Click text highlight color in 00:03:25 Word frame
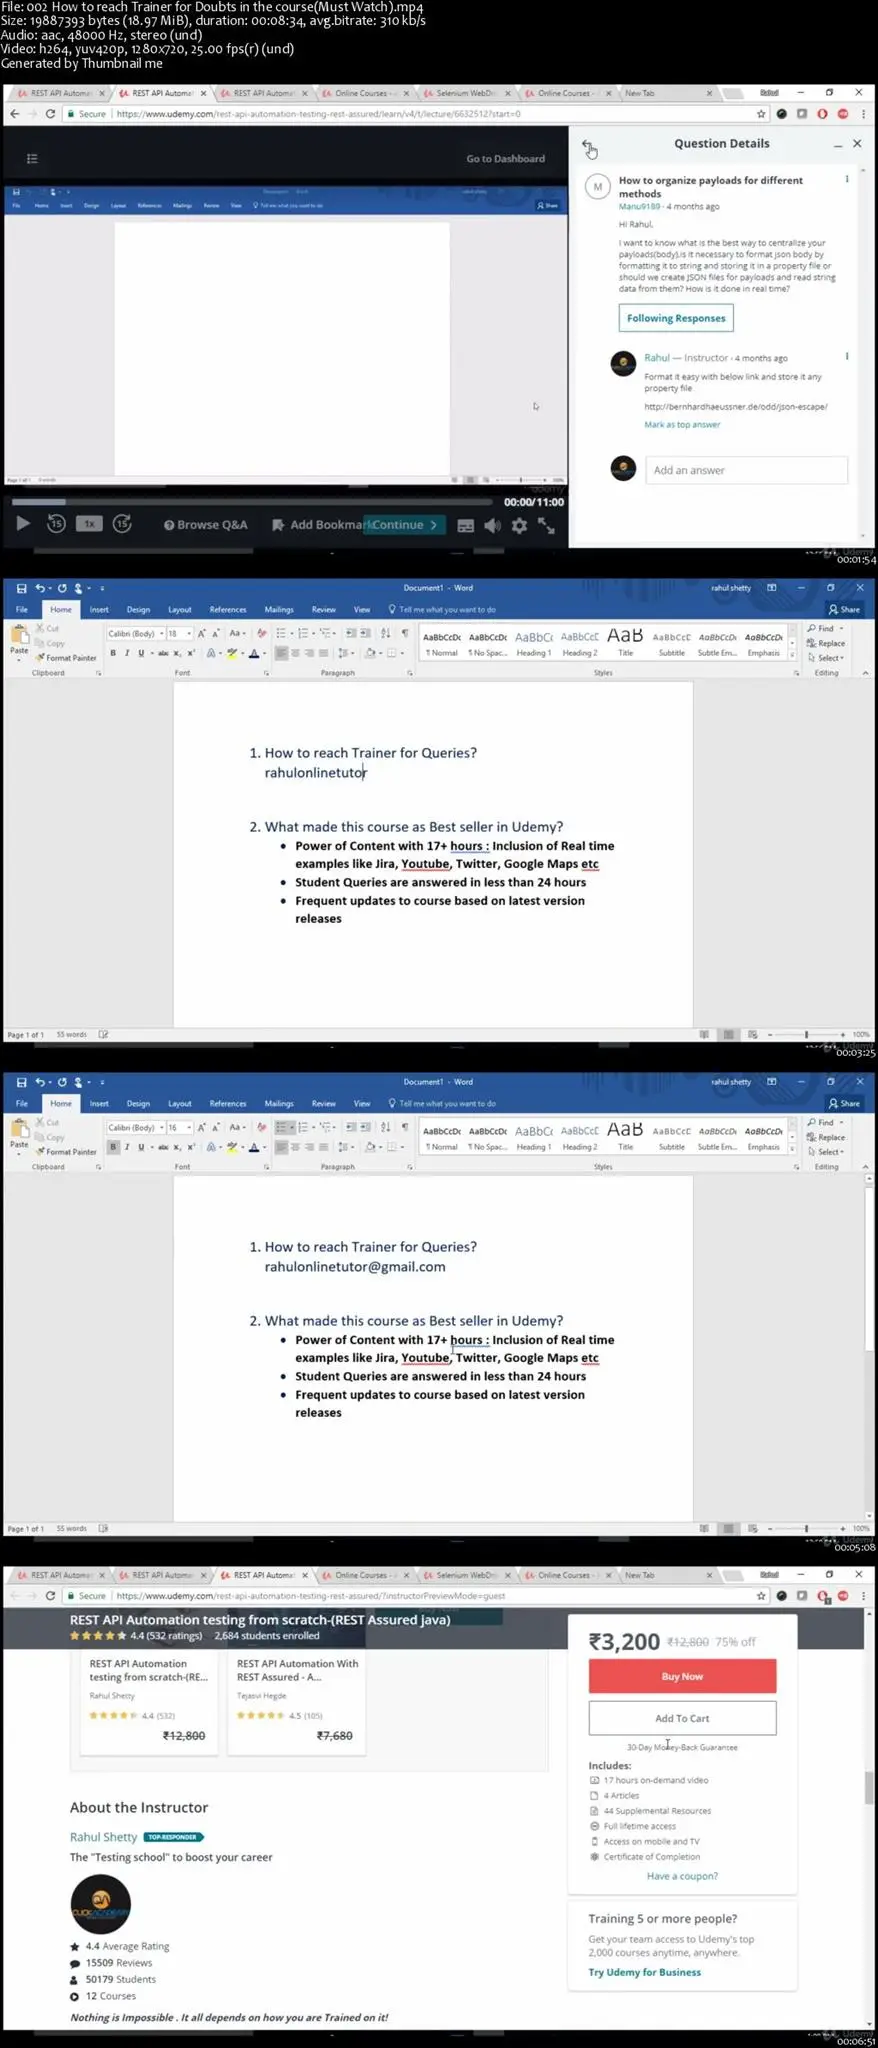The image size is (878, 2048). pyautogui.click(x=232, y=653)
